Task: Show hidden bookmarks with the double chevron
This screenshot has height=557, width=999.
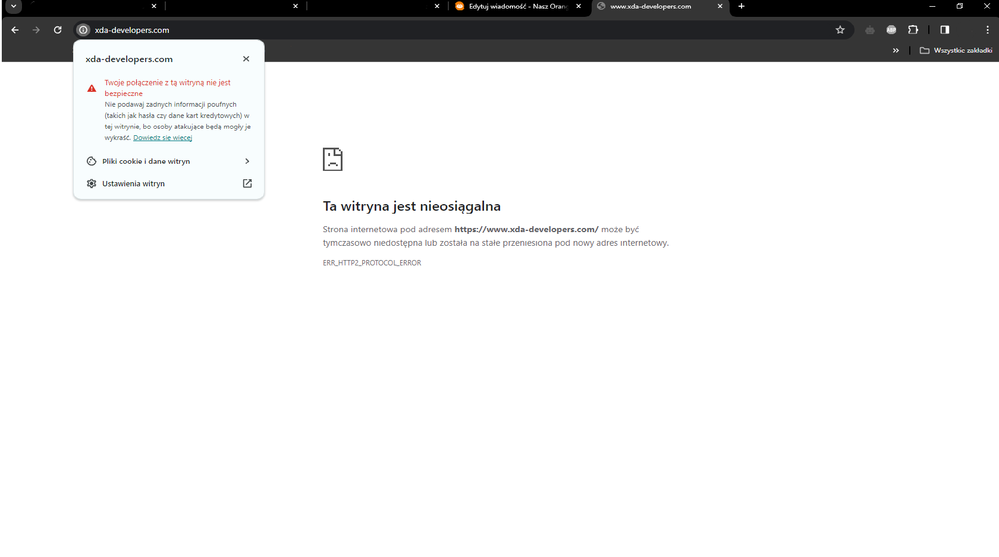Action: [895, 50]
